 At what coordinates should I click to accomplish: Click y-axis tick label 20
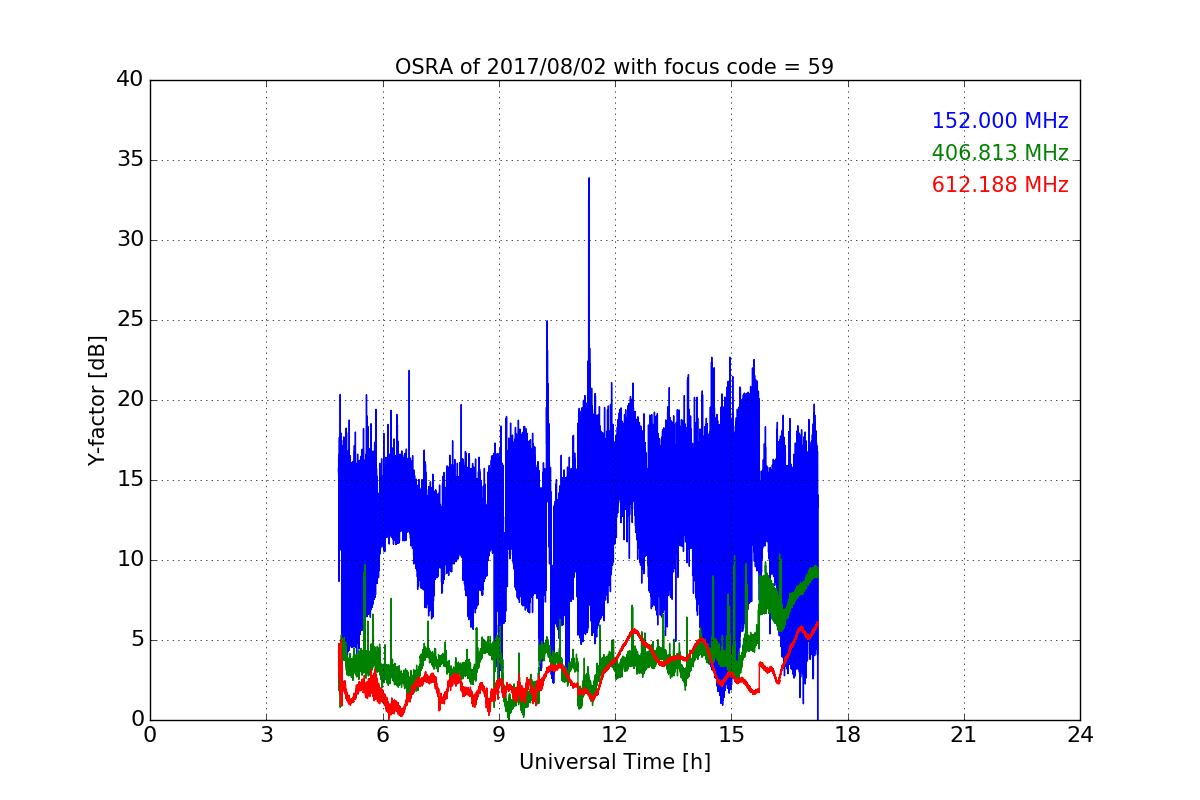(x=130, y=400)
